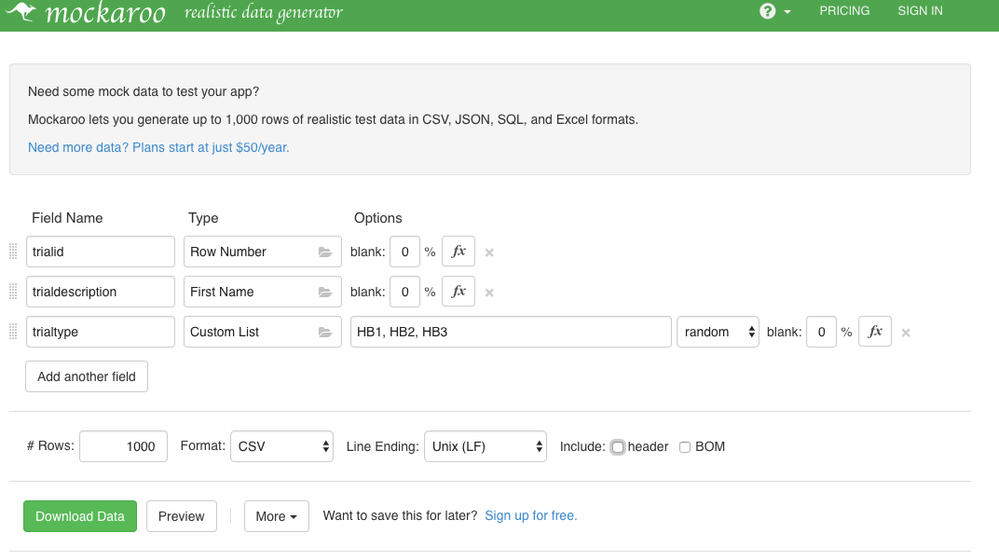999x559 pixels.
Task: Open the help question mark menu
Action: (768, 11)
